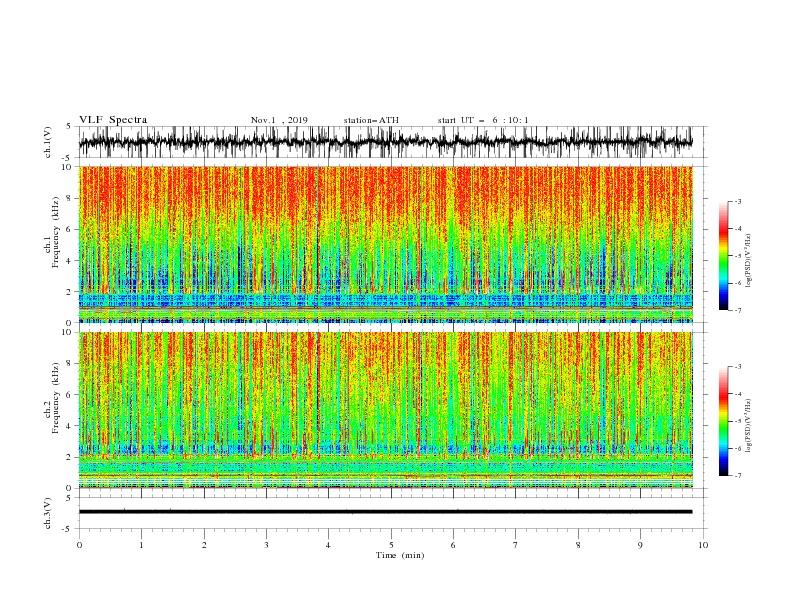Click the 'VLF Spectra' title text
The width and height of the screenshot is (792, 612).
pyautogui.click(x=113, y=120)
